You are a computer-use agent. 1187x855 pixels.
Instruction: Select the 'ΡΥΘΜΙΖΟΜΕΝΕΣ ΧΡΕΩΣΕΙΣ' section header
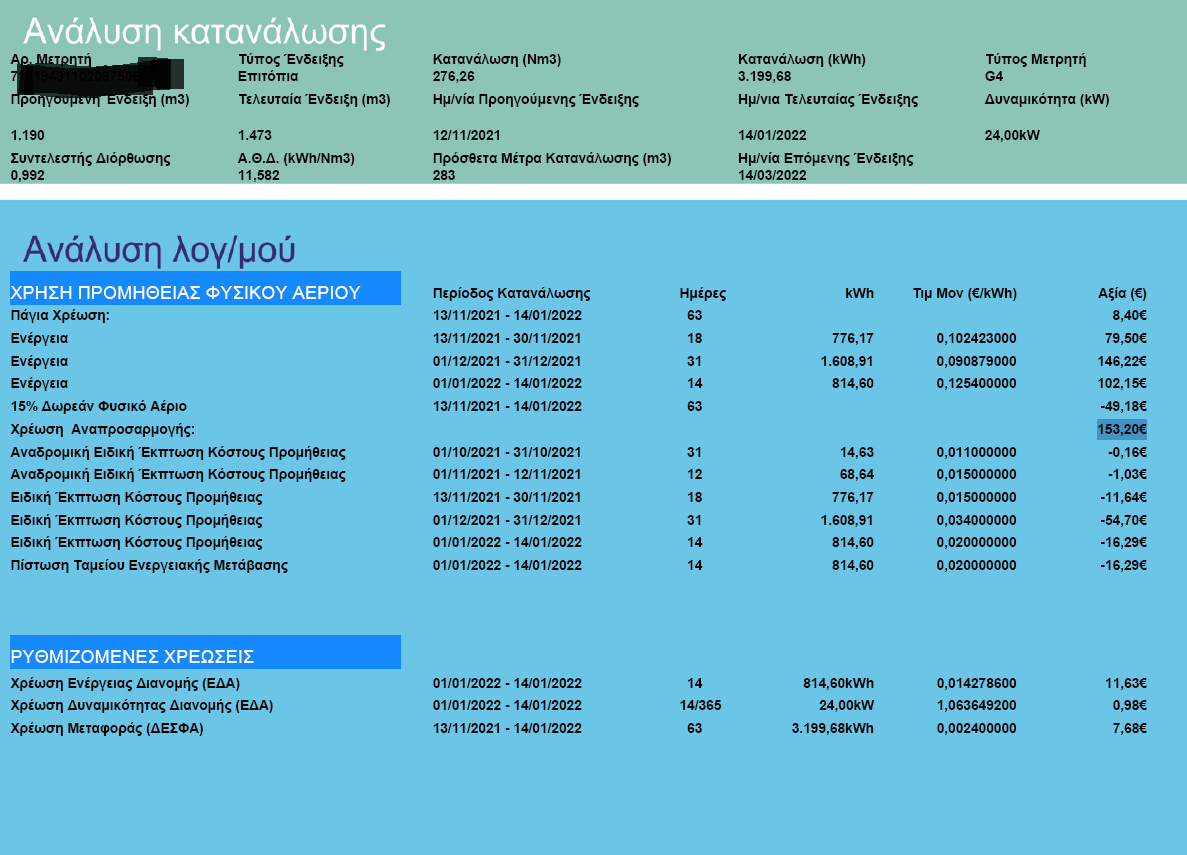pyautogui.click(x=205, y=652)
